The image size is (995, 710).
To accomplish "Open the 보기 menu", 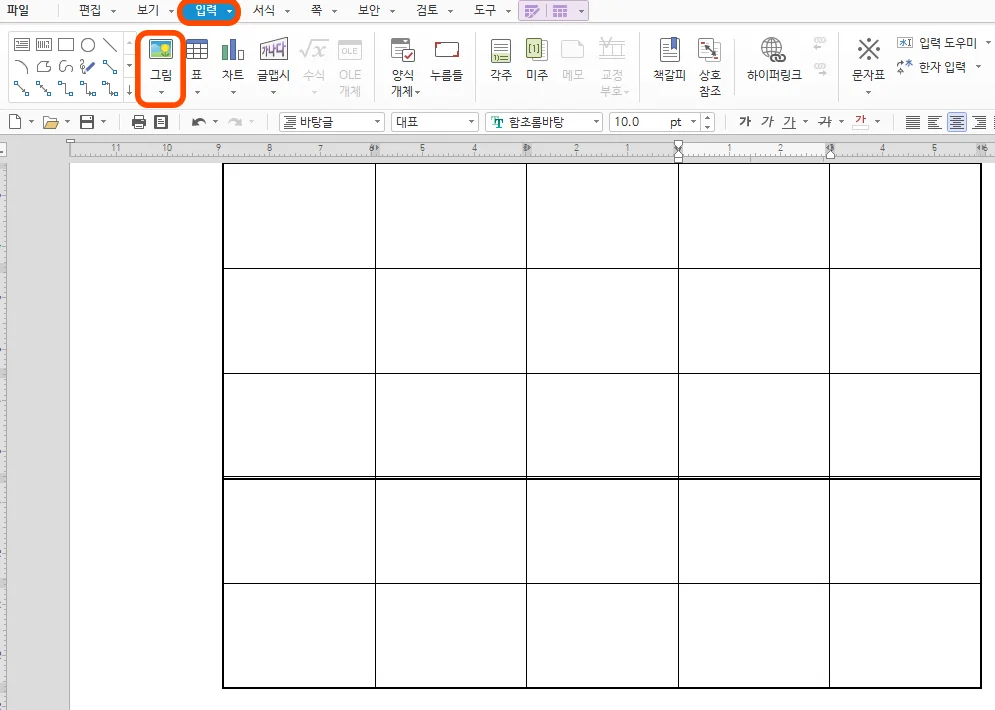I will (x=148, y=10).
